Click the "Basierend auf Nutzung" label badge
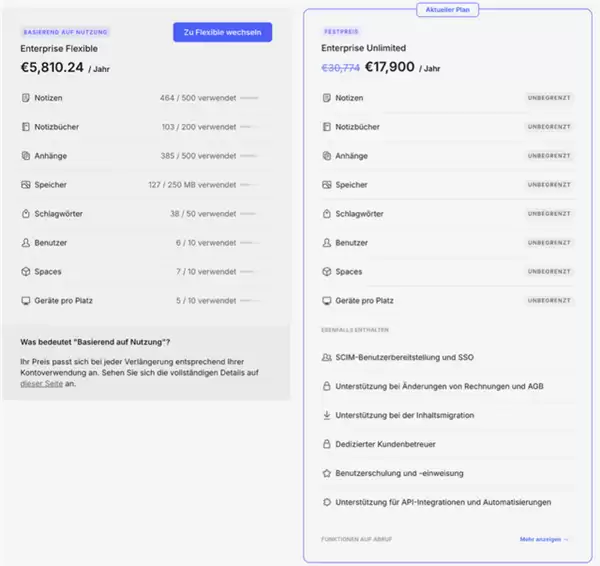Viewport: 600px width, 566px height. point(65,32)
